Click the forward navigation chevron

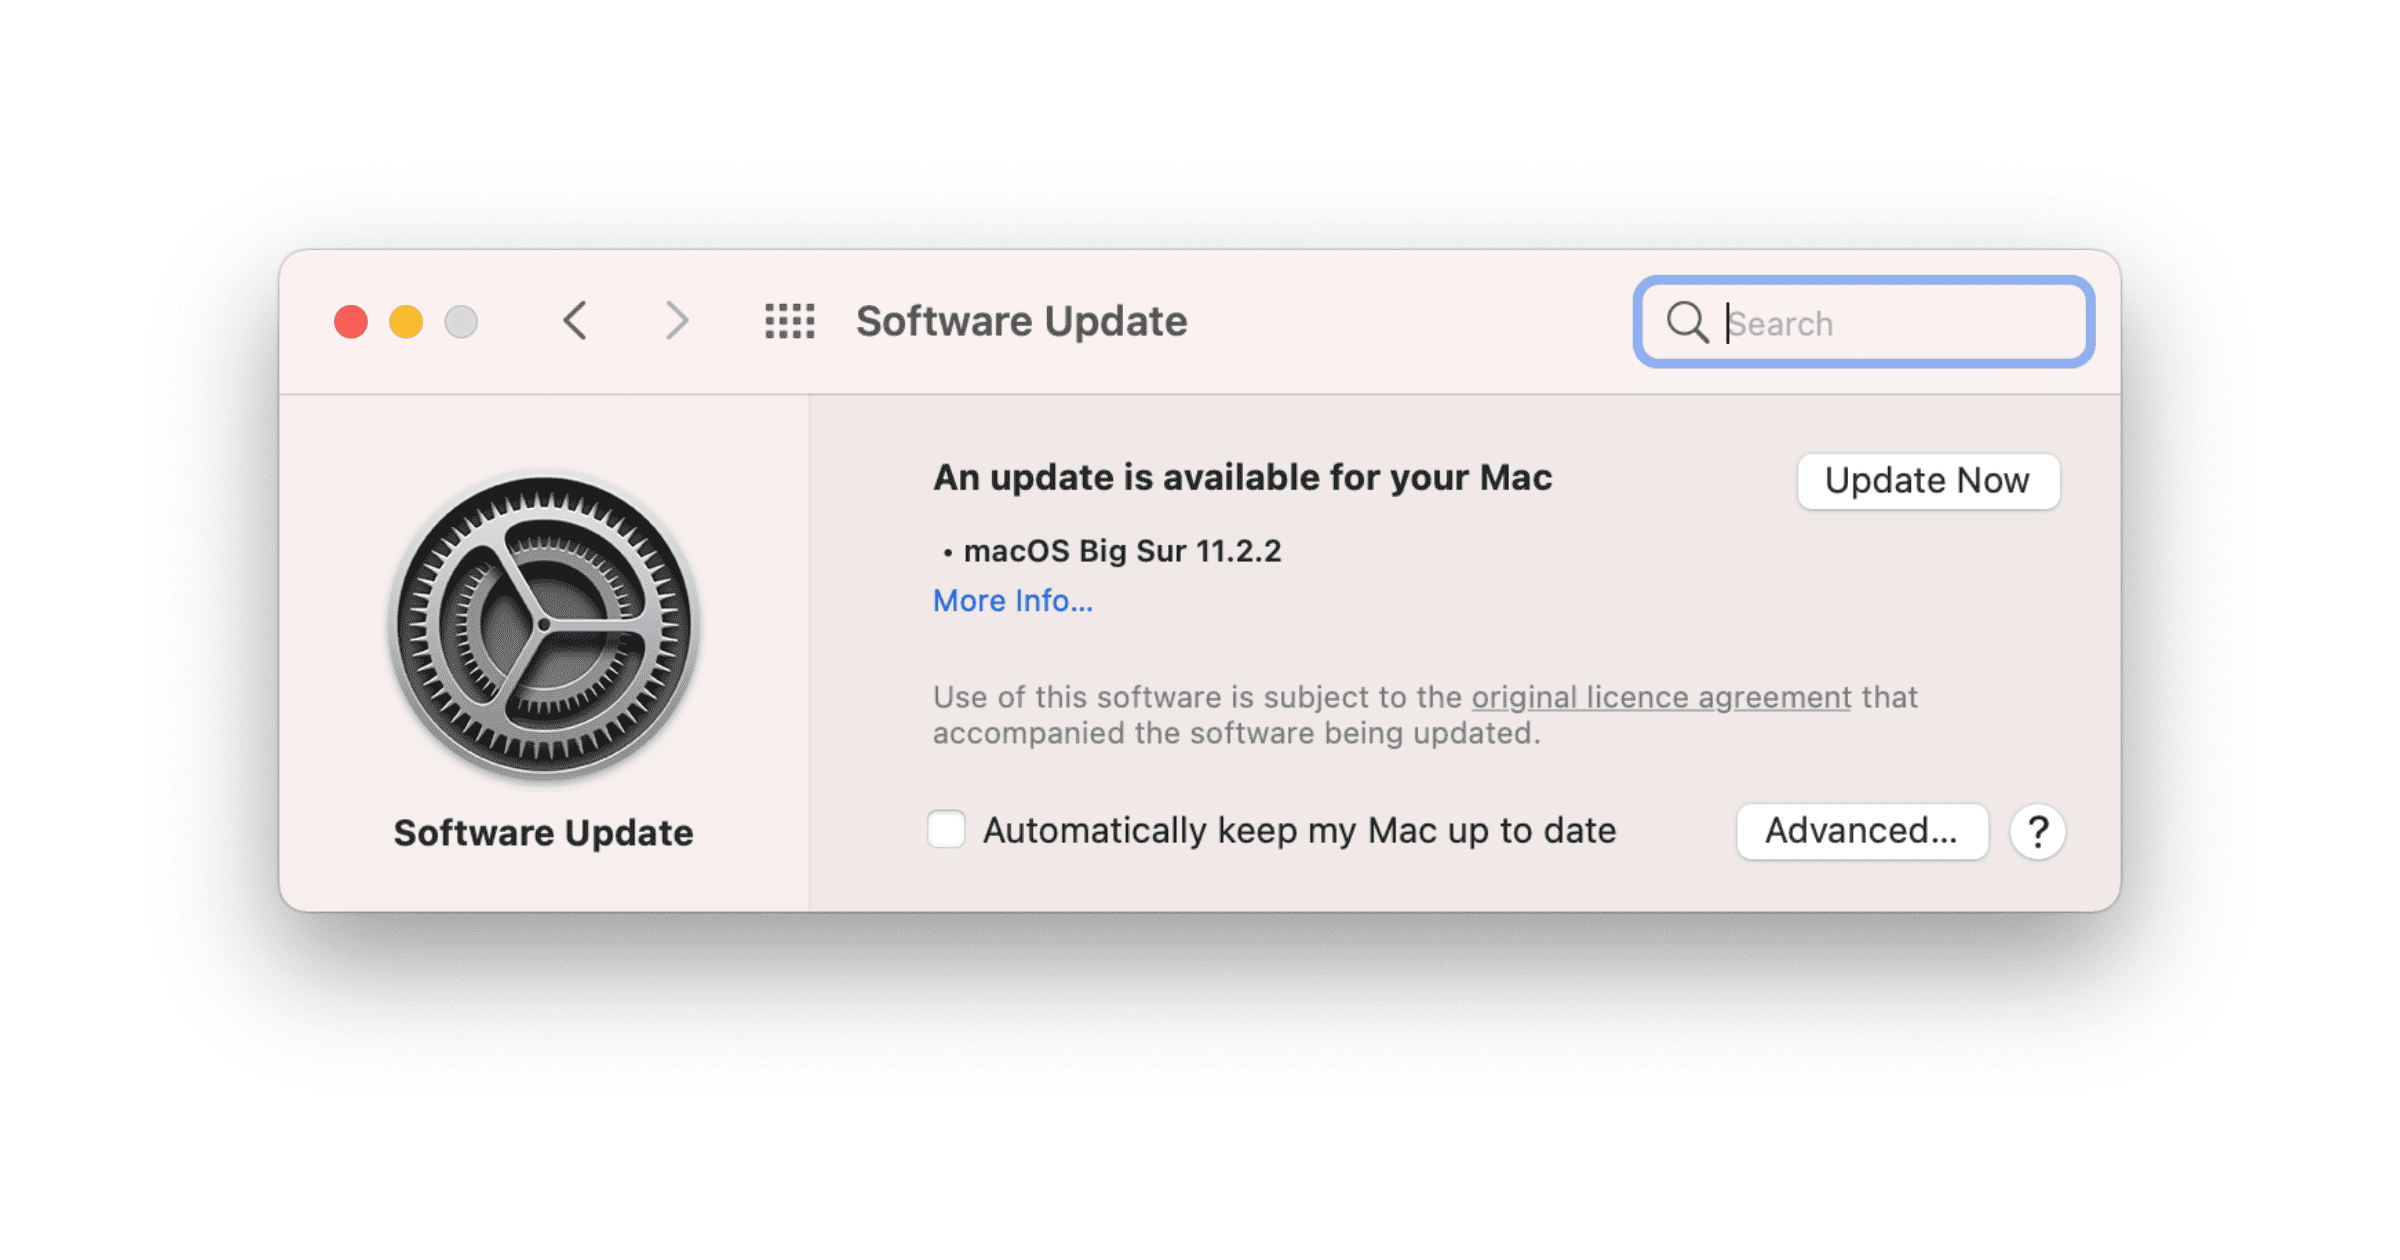(x=677, y=321)
